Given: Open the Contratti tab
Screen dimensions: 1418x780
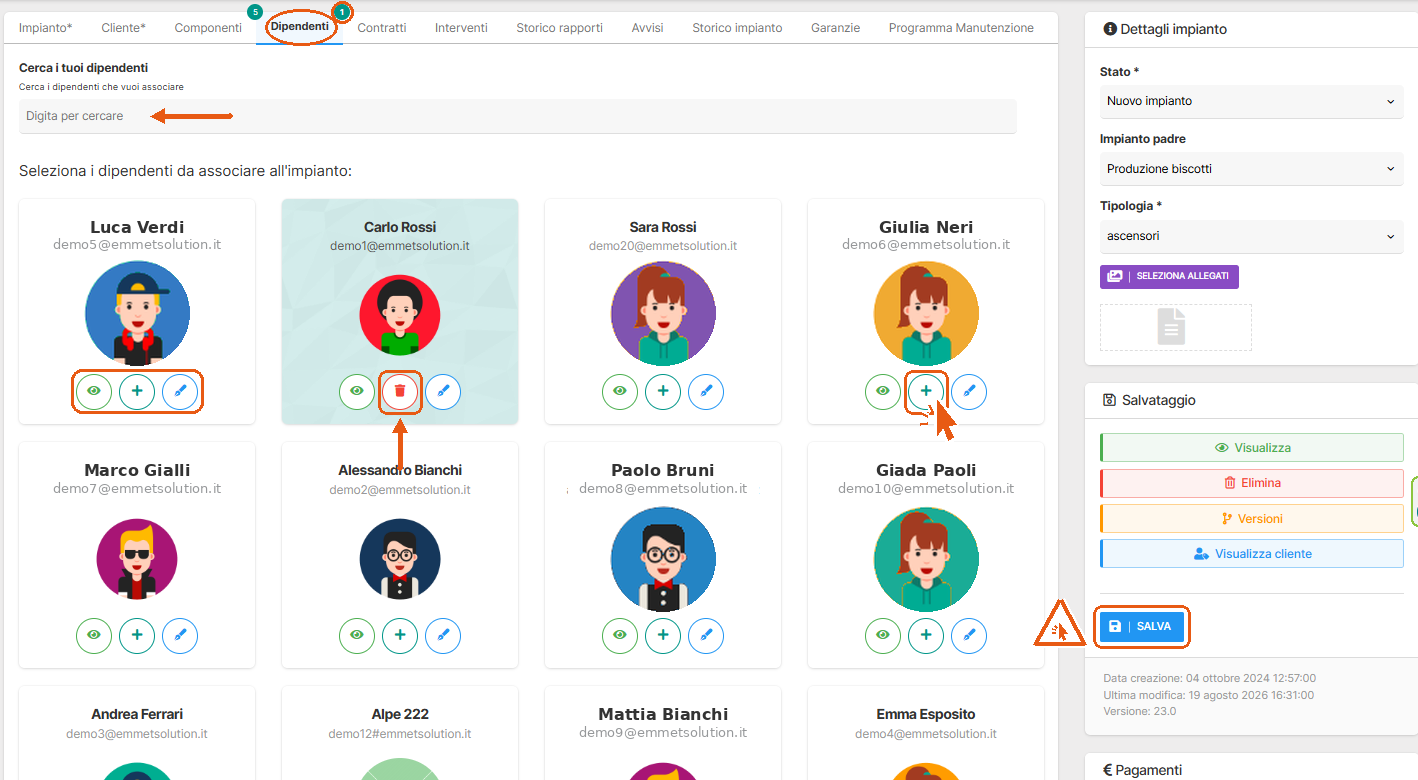Looking at the screenshot, I should (x=382, y=28).
